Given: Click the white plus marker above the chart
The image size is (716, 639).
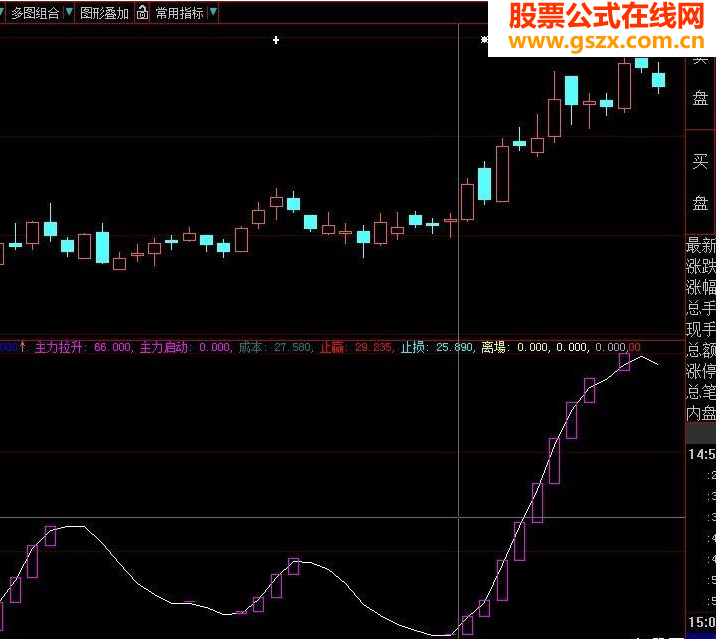Looking at the screenshot, I should point(276,40).
